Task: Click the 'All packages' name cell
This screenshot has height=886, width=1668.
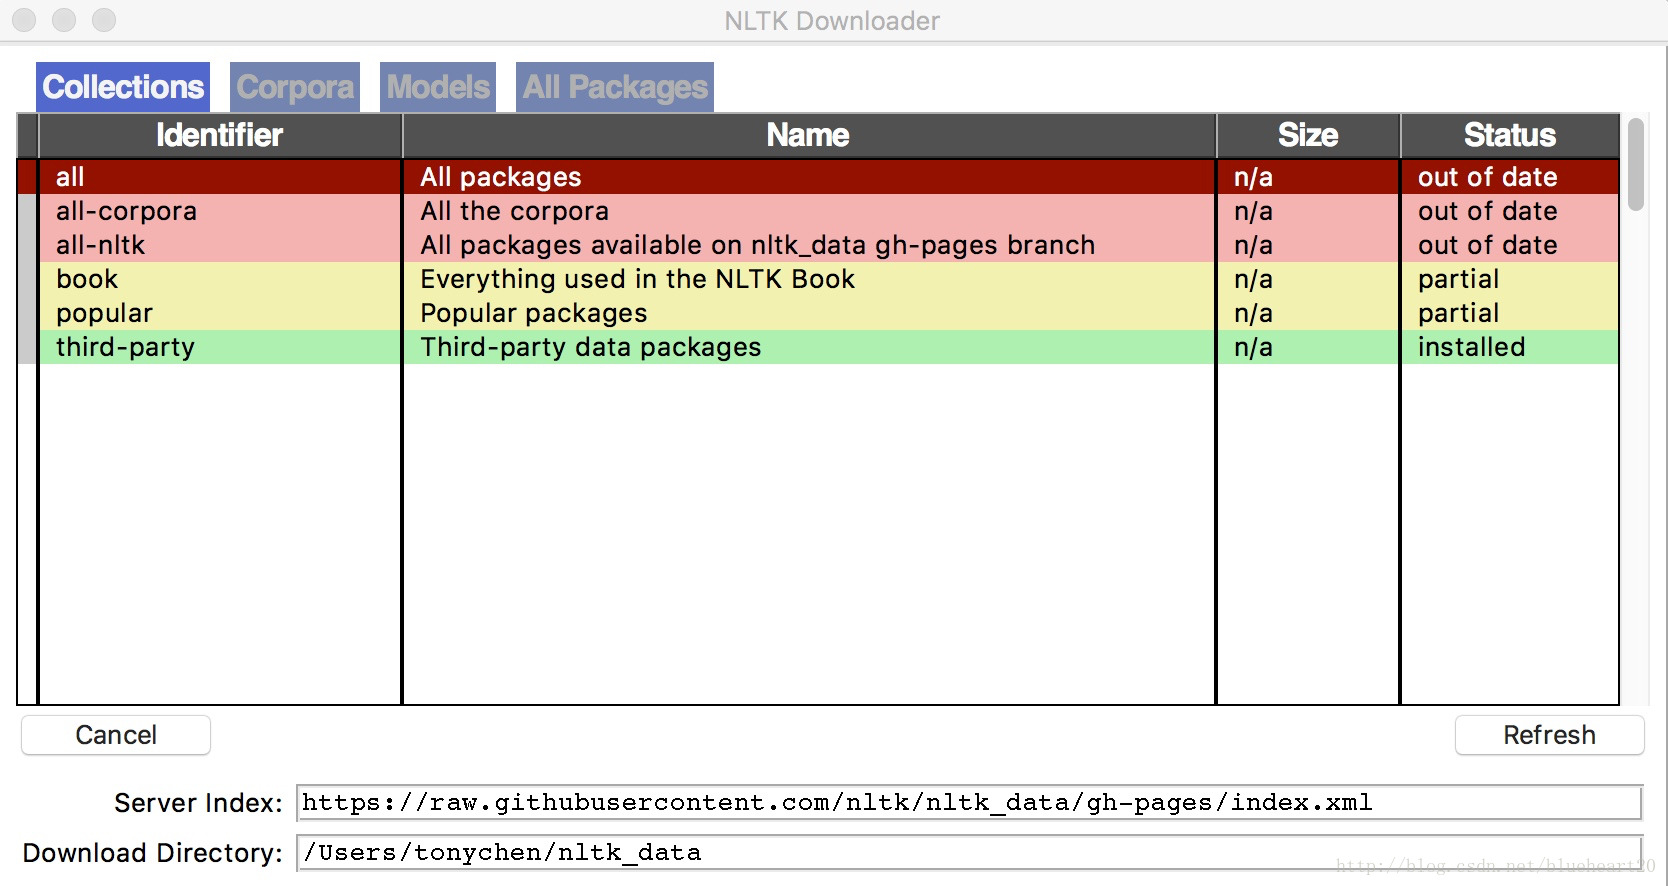Action: click(x=810, y=177)
